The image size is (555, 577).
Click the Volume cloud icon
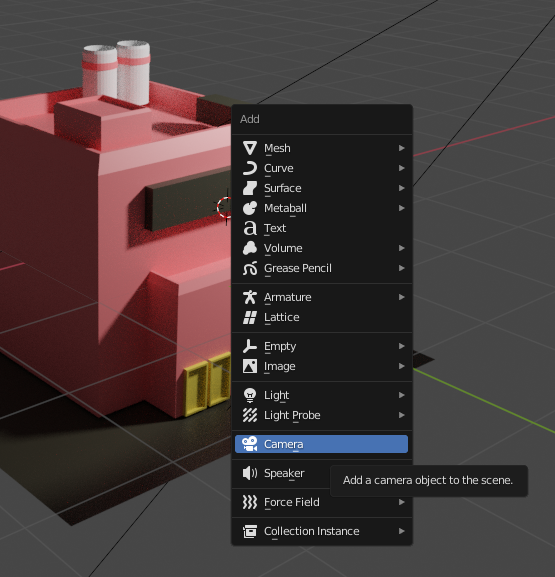pyautogui.click(x=250, y=248)
